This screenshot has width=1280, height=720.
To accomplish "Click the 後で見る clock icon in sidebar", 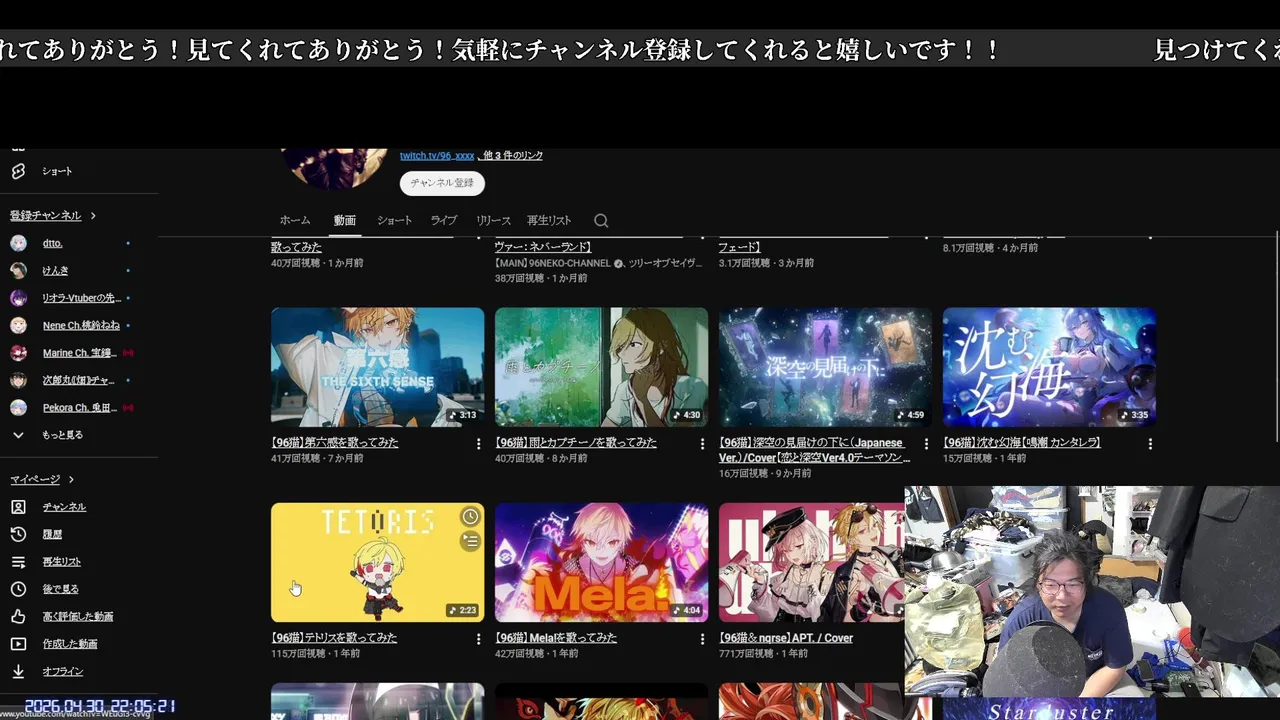I will (x=18, y=589).
